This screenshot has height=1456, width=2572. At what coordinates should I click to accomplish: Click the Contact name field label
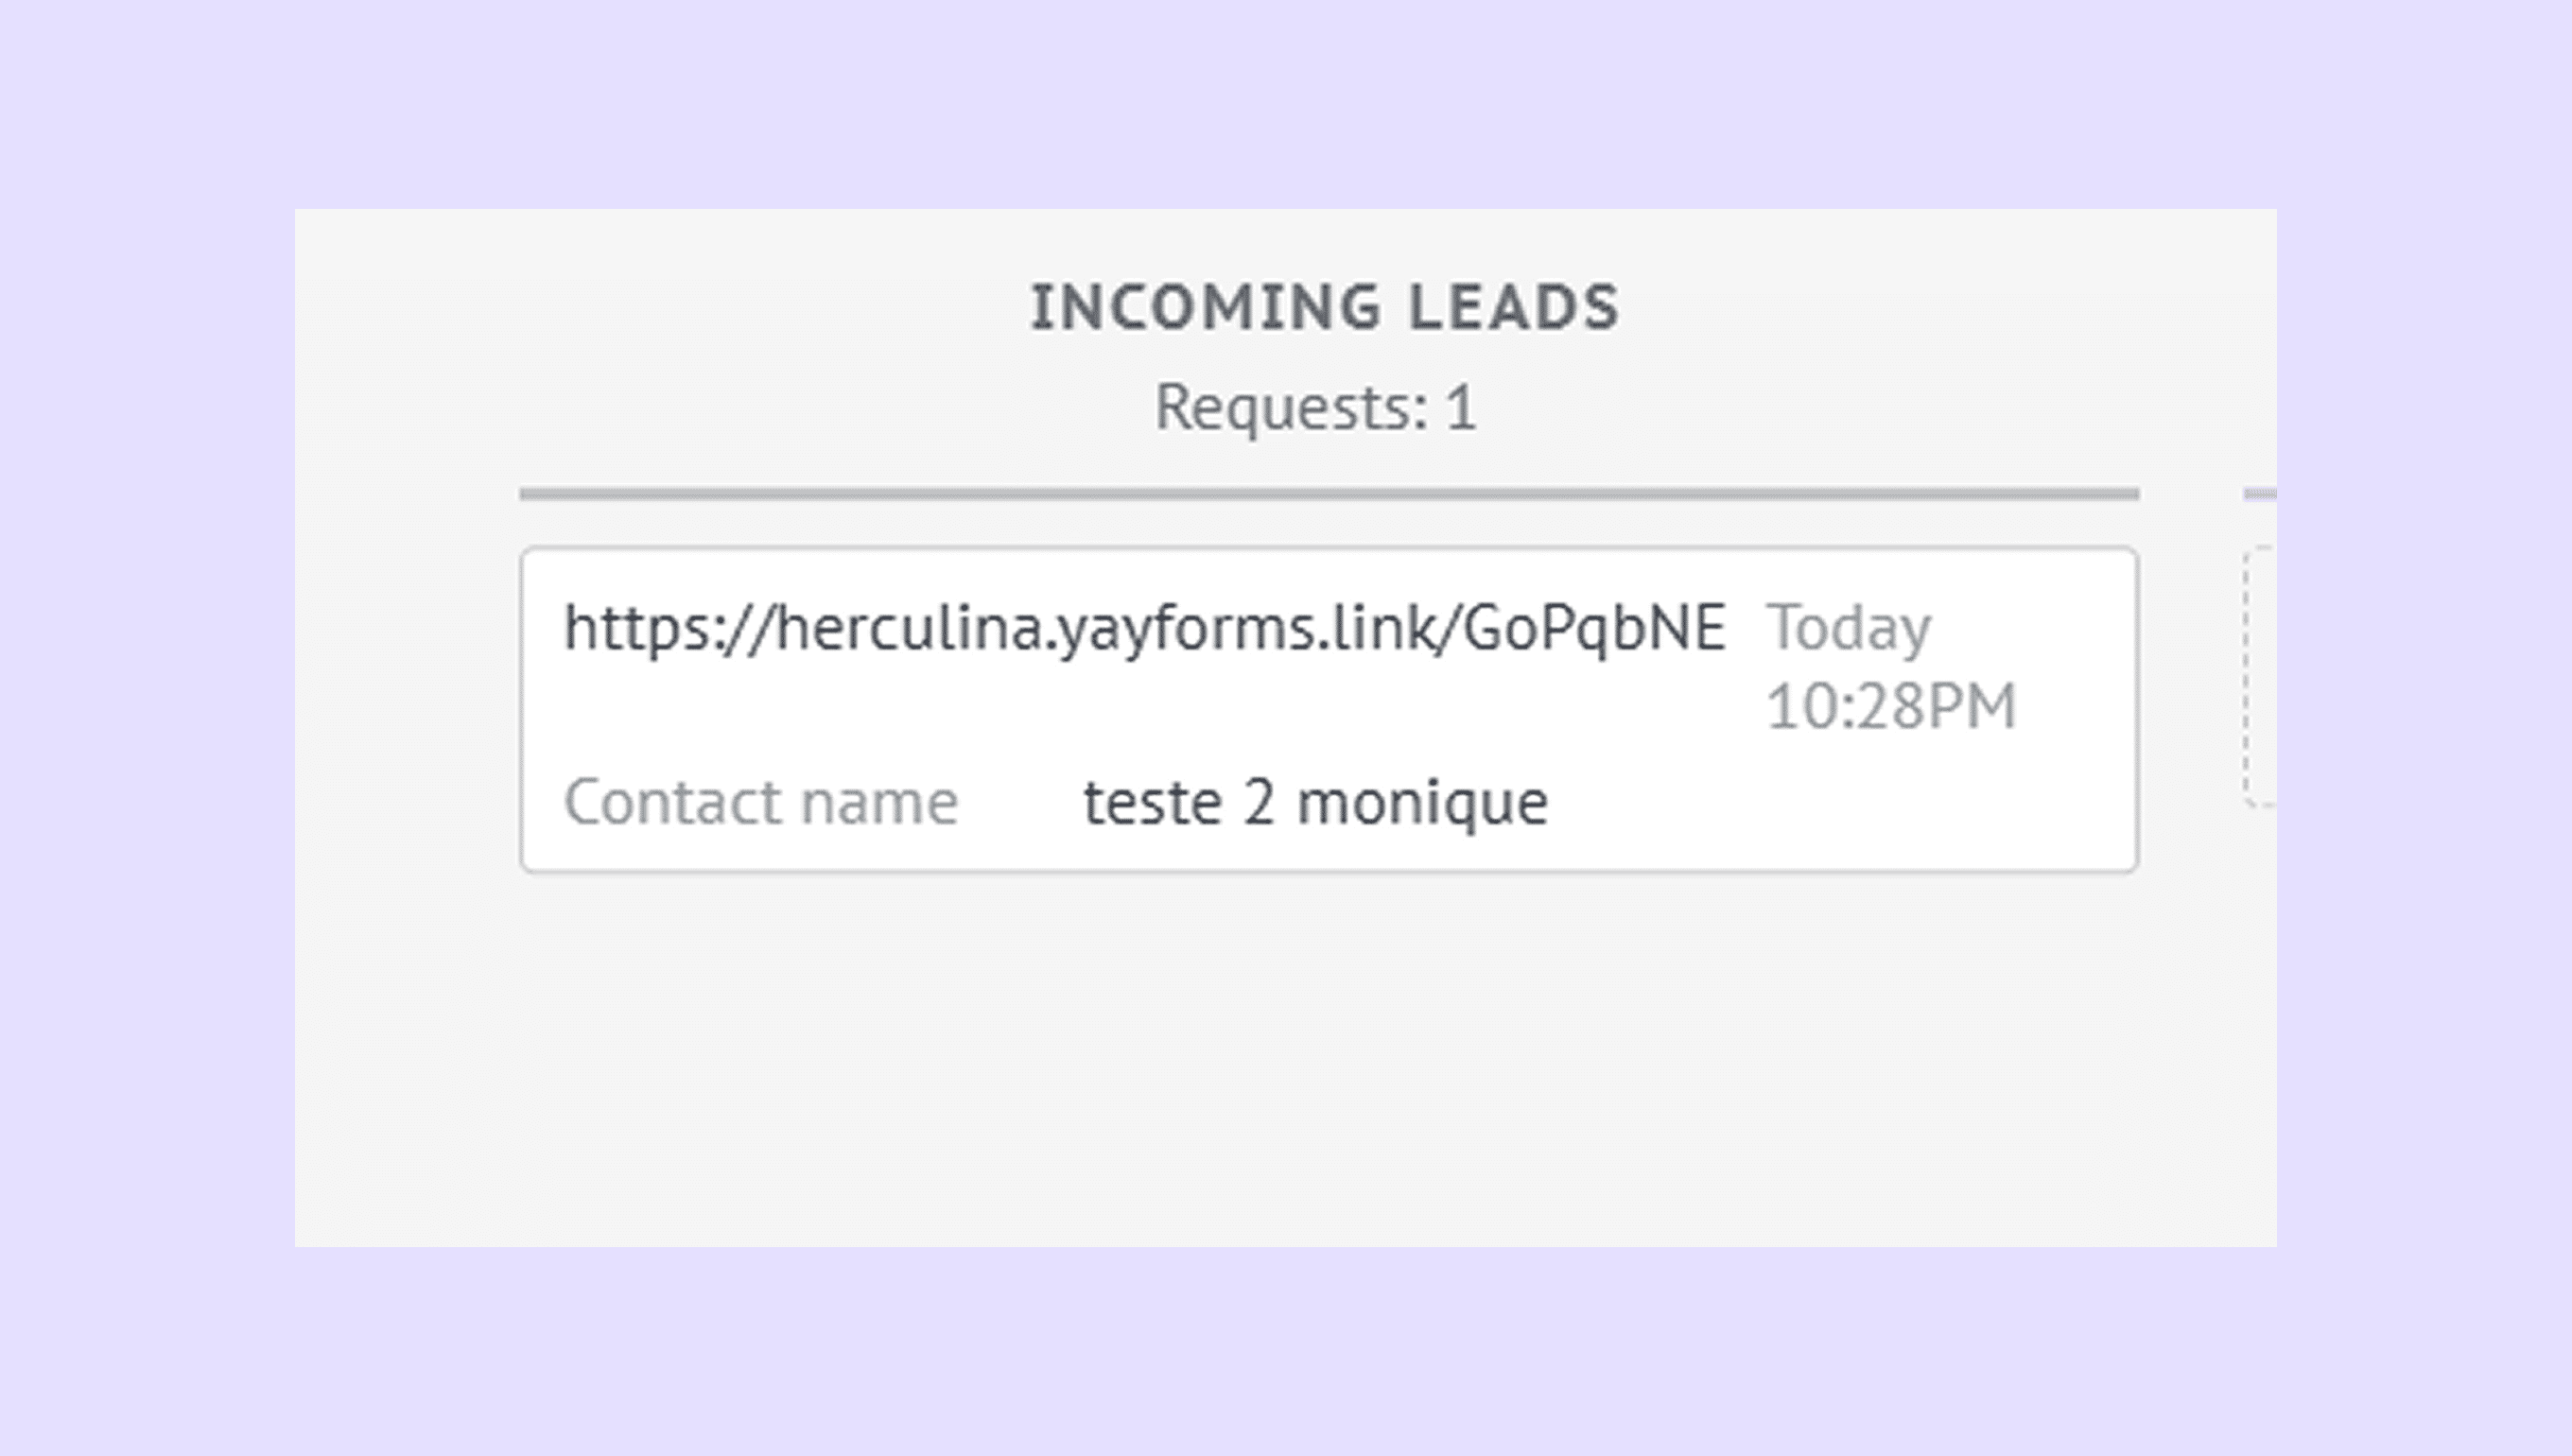[x=761, y=802]
